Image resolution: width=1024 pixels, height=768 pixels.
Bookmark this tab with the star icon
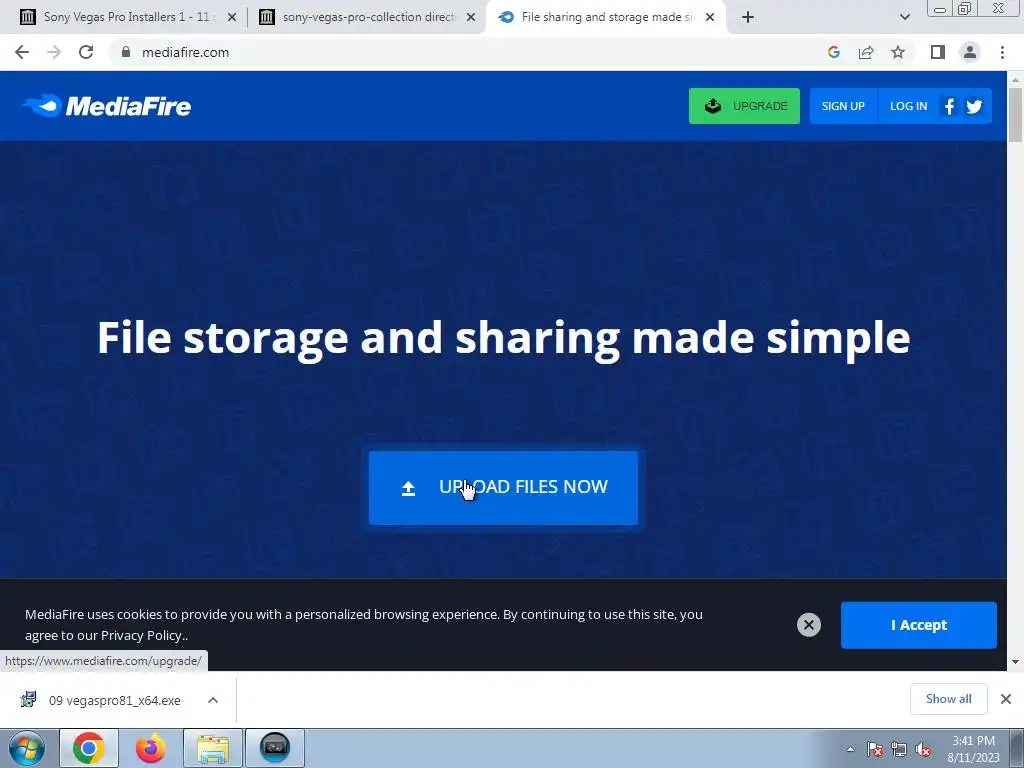click(898, 52)
